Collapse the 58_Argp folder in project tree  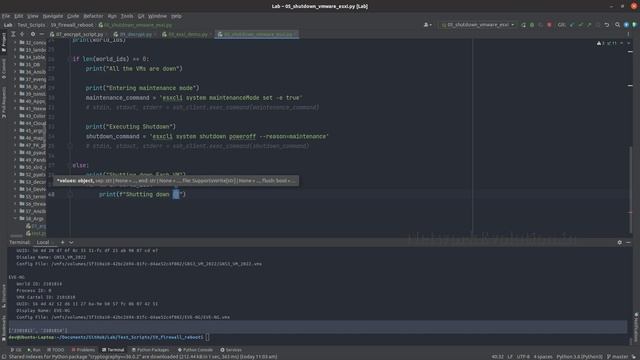pyautogui.click(x=16, y=218)
